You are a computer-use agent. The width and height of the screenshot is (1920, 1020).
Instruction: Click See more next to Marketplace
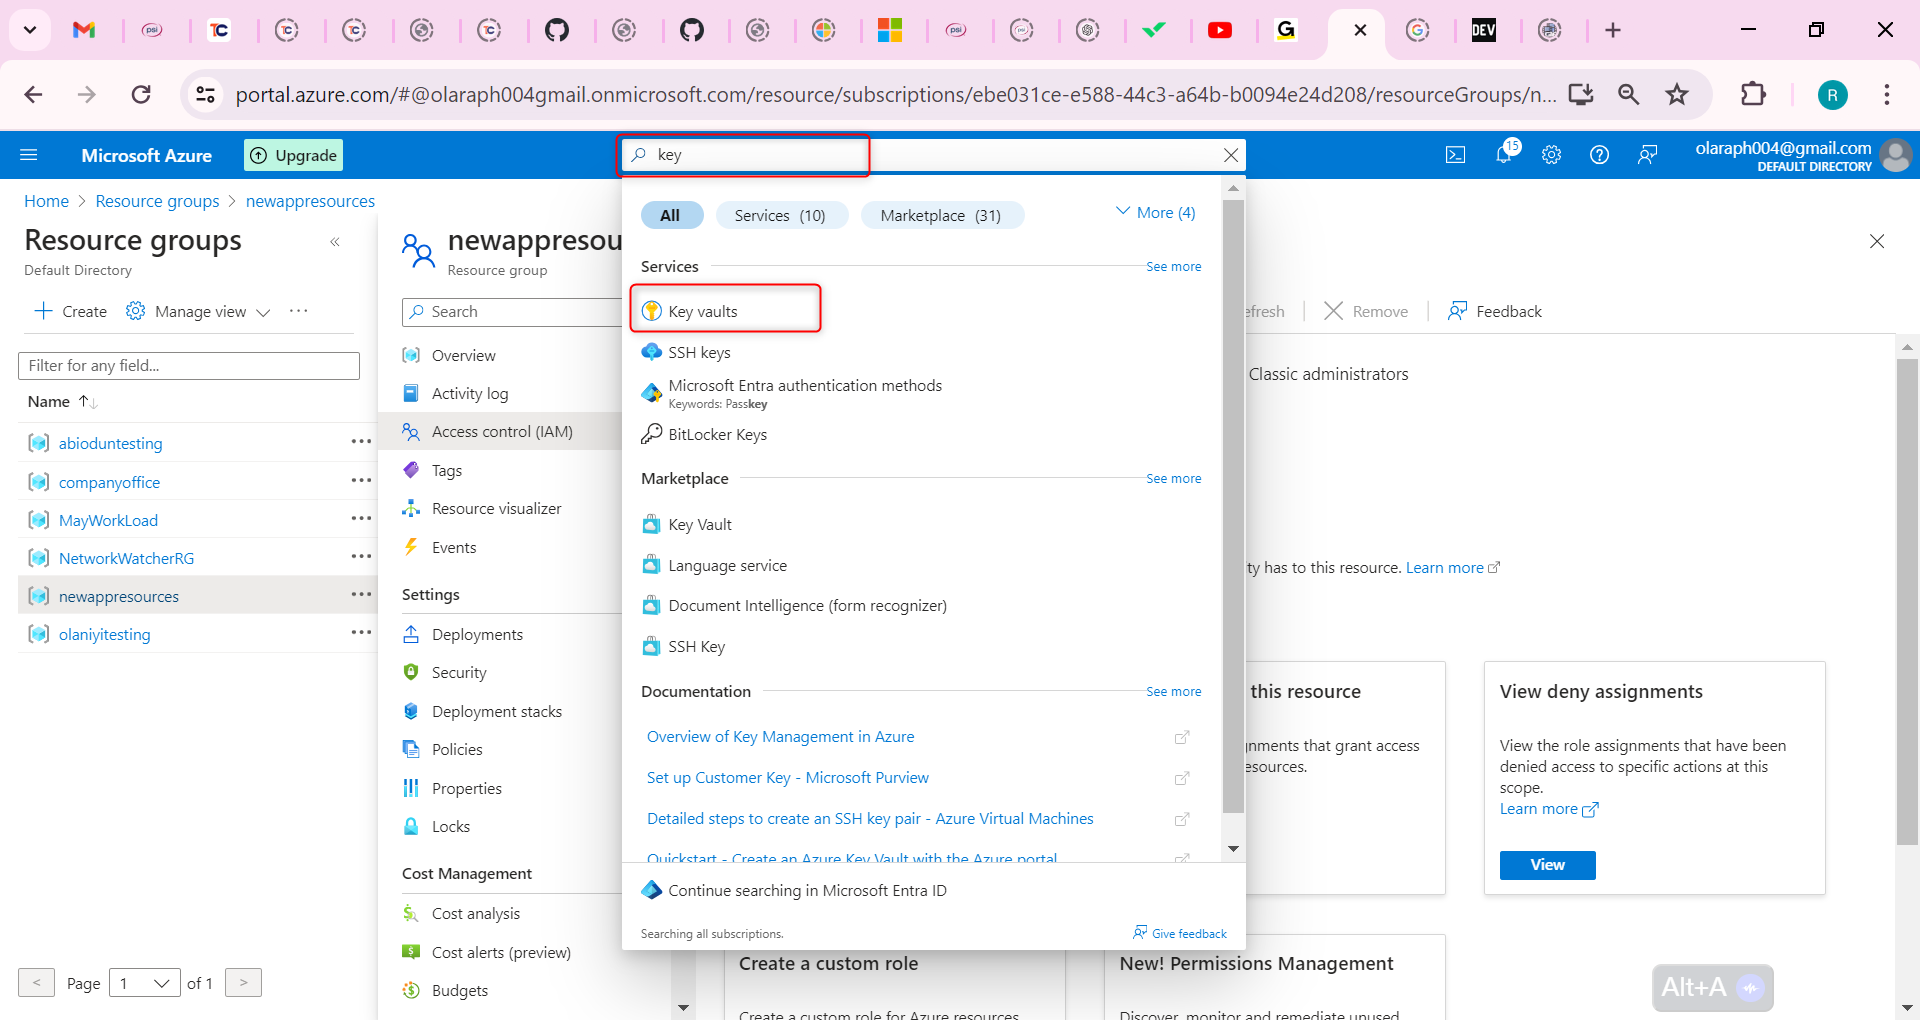pyautogui.click(x=1174, y=479)
